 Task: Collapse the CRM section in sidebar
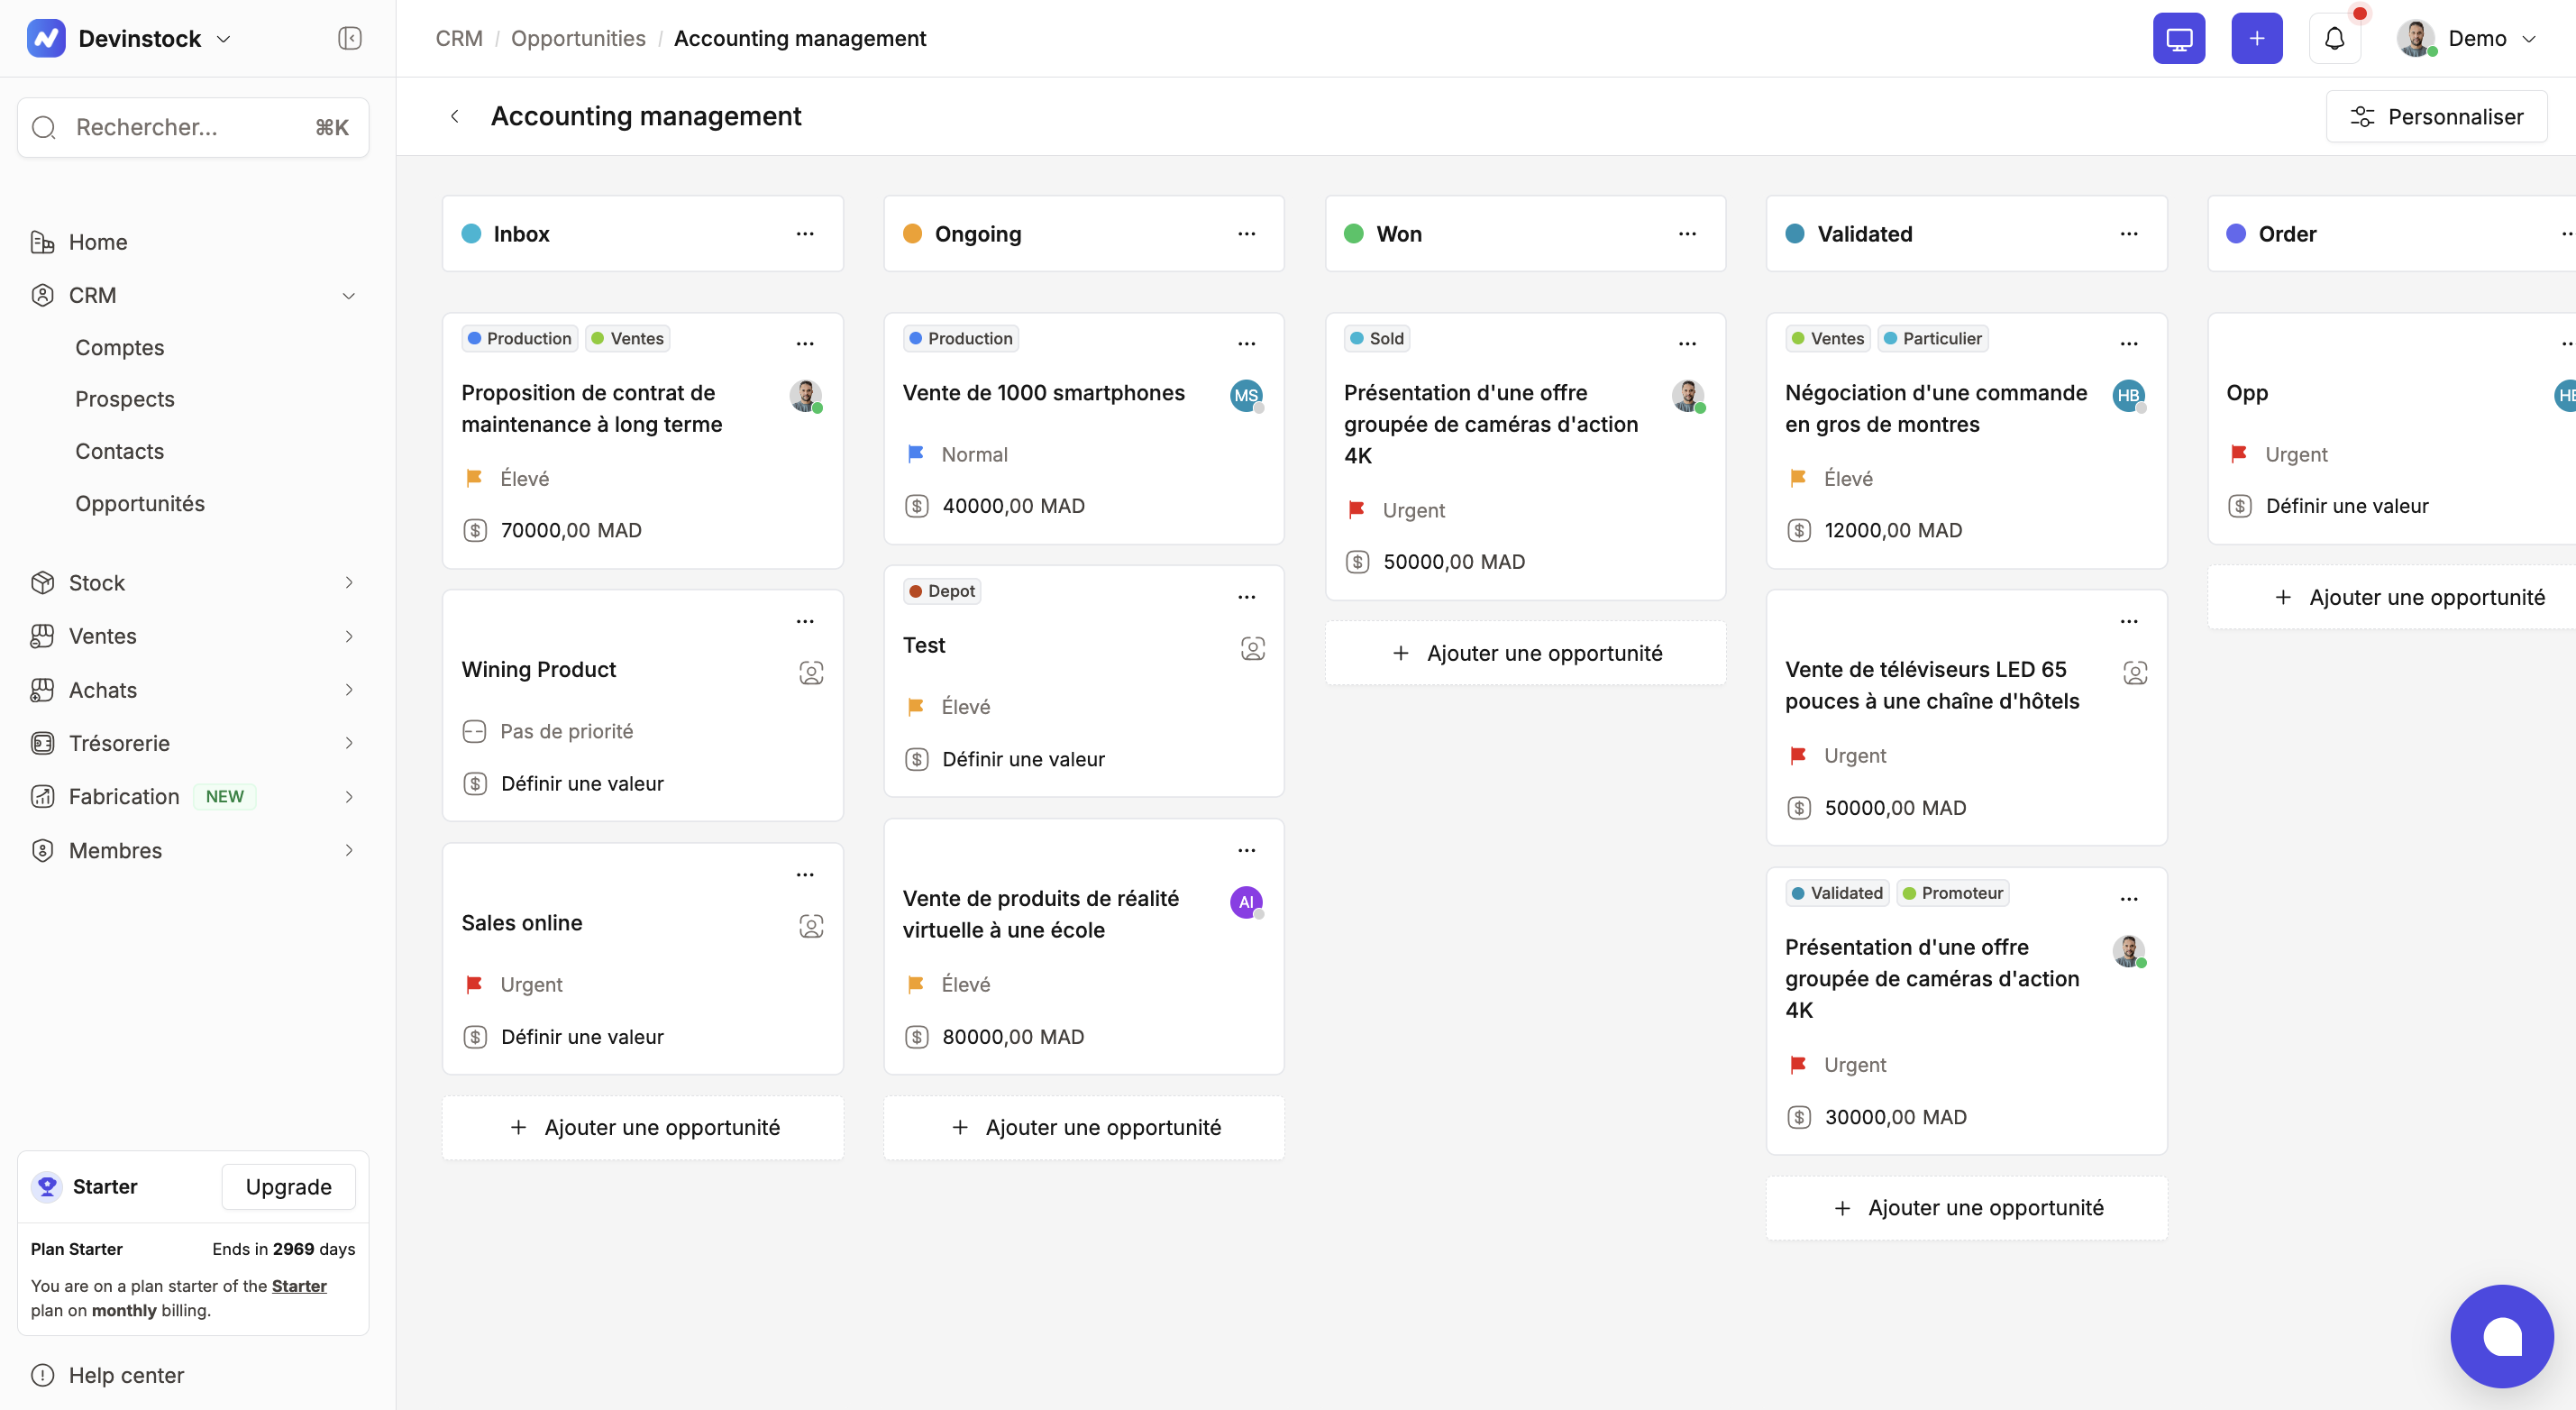(348, 296)
